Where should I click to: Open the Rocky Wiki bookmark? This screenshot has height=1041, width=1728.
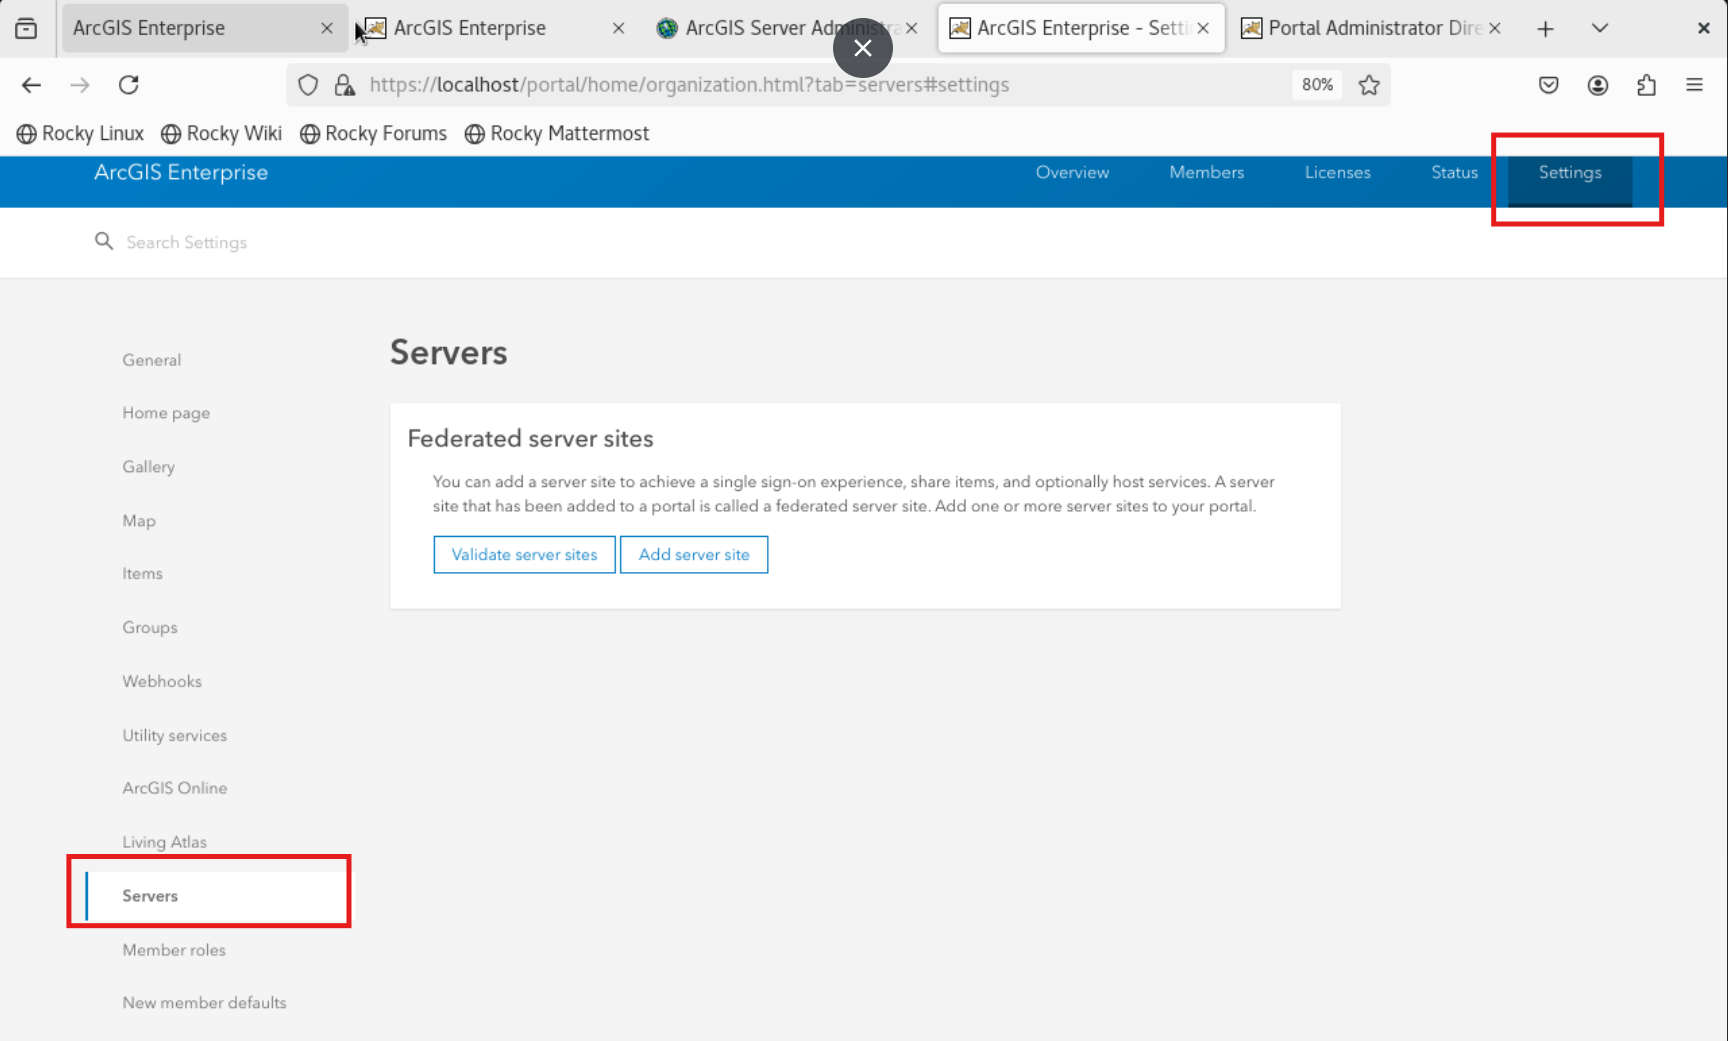(222, 133)
